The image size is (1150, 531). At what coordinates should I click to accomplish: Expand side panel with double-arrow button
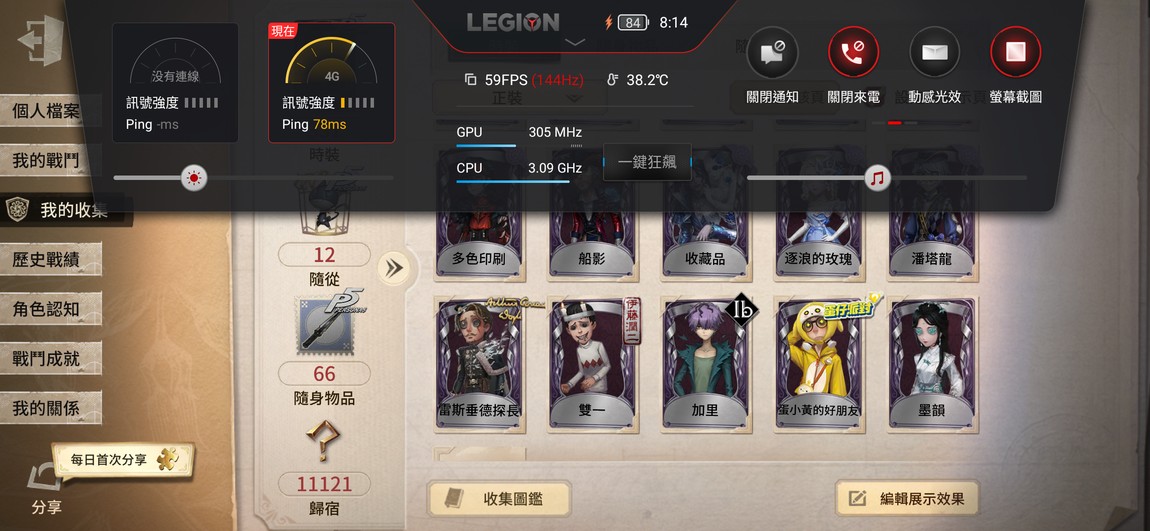click(x=394, y=268)
